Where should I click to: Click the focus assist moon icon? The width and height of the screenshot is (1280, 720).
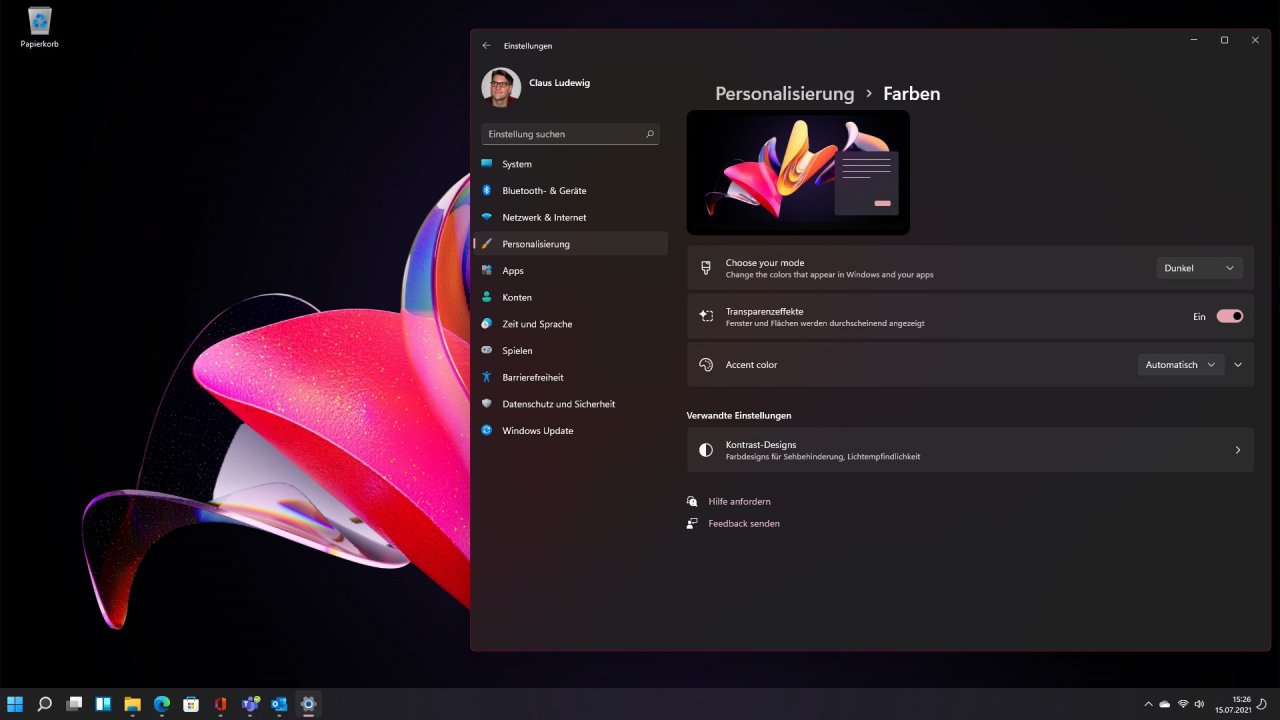pyautogui.click(x=1262, y=704)
